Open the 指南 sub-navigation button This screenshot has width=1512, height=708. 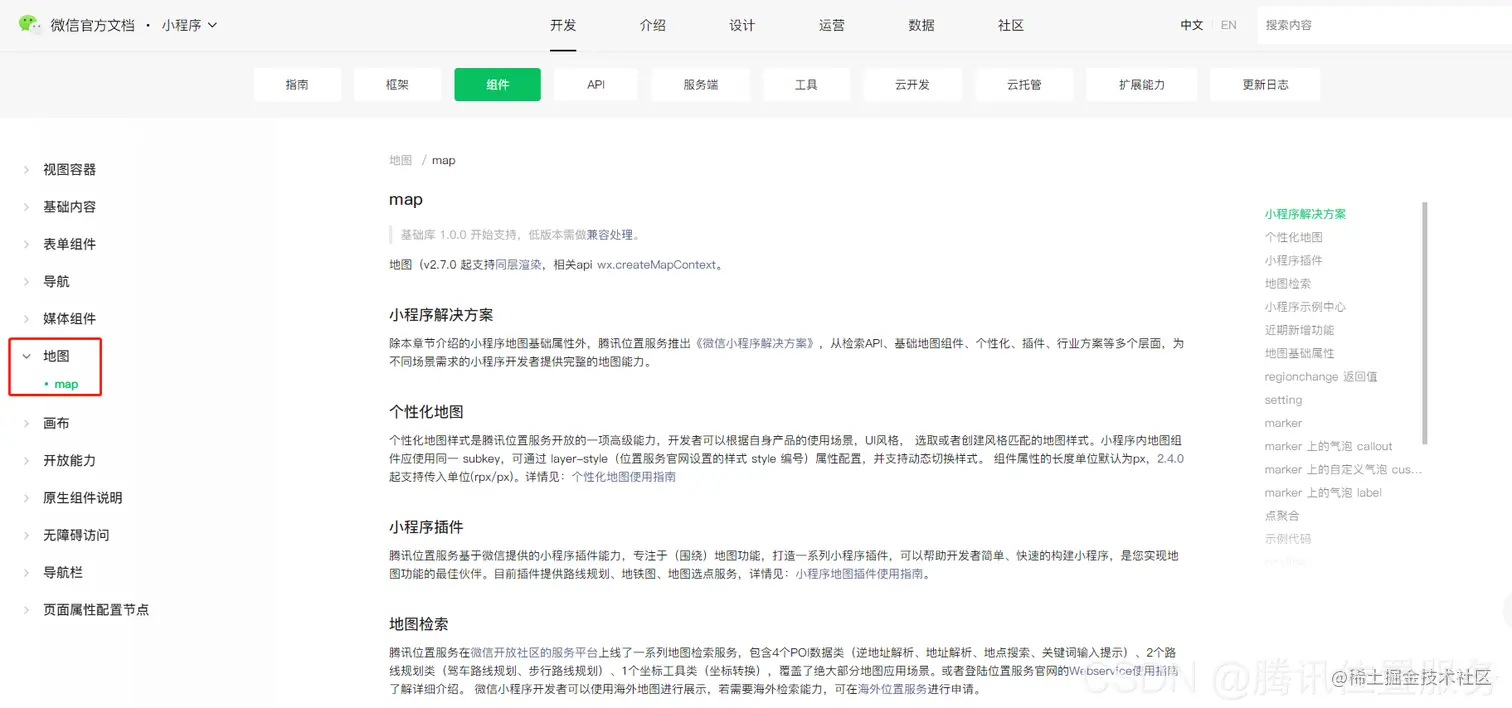pos(297,85)
